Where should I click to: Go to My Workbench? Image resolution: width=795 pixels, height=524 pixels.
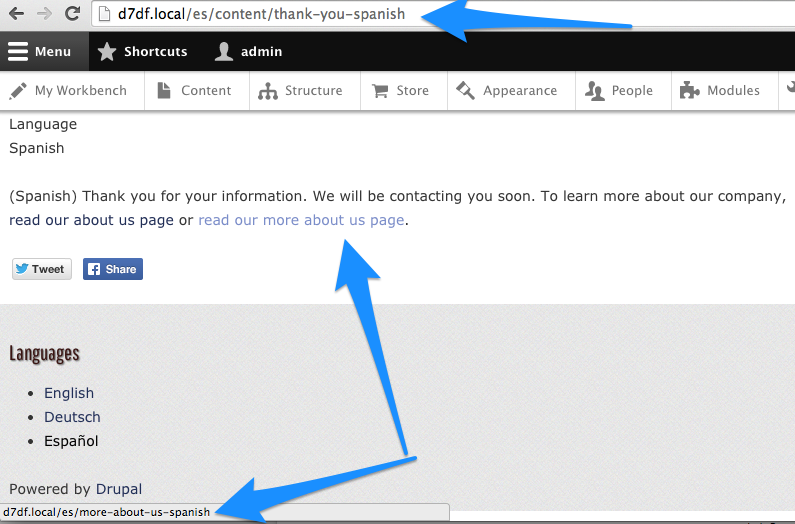pyautogui.click(x=72, y=91)
